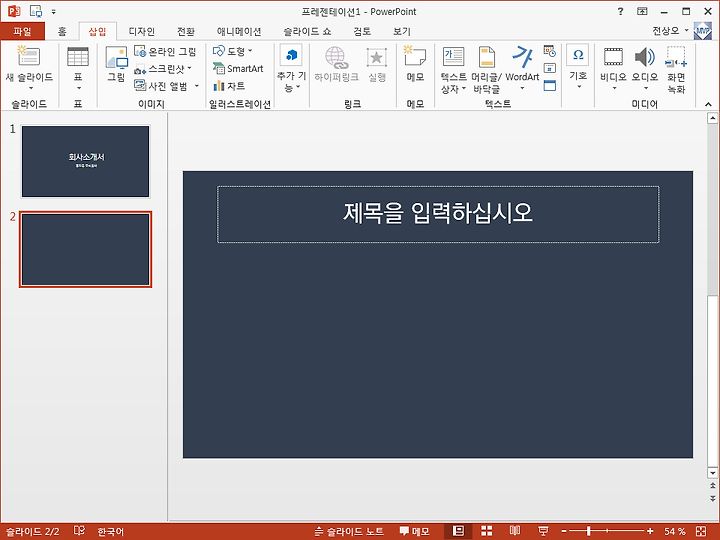
Task: Add a 메모 comment from ribbon
Action: click(x=415, y=64)
